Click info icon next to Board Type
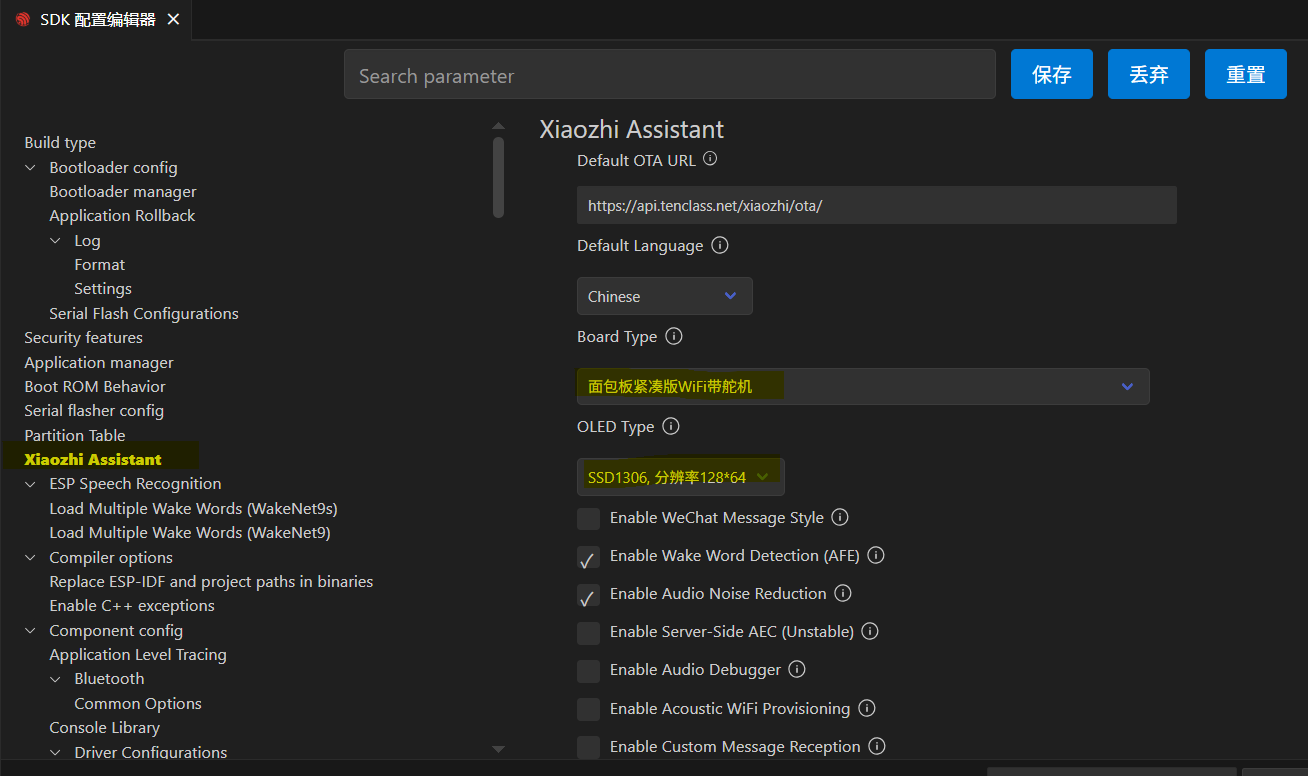 click(673, 336)
